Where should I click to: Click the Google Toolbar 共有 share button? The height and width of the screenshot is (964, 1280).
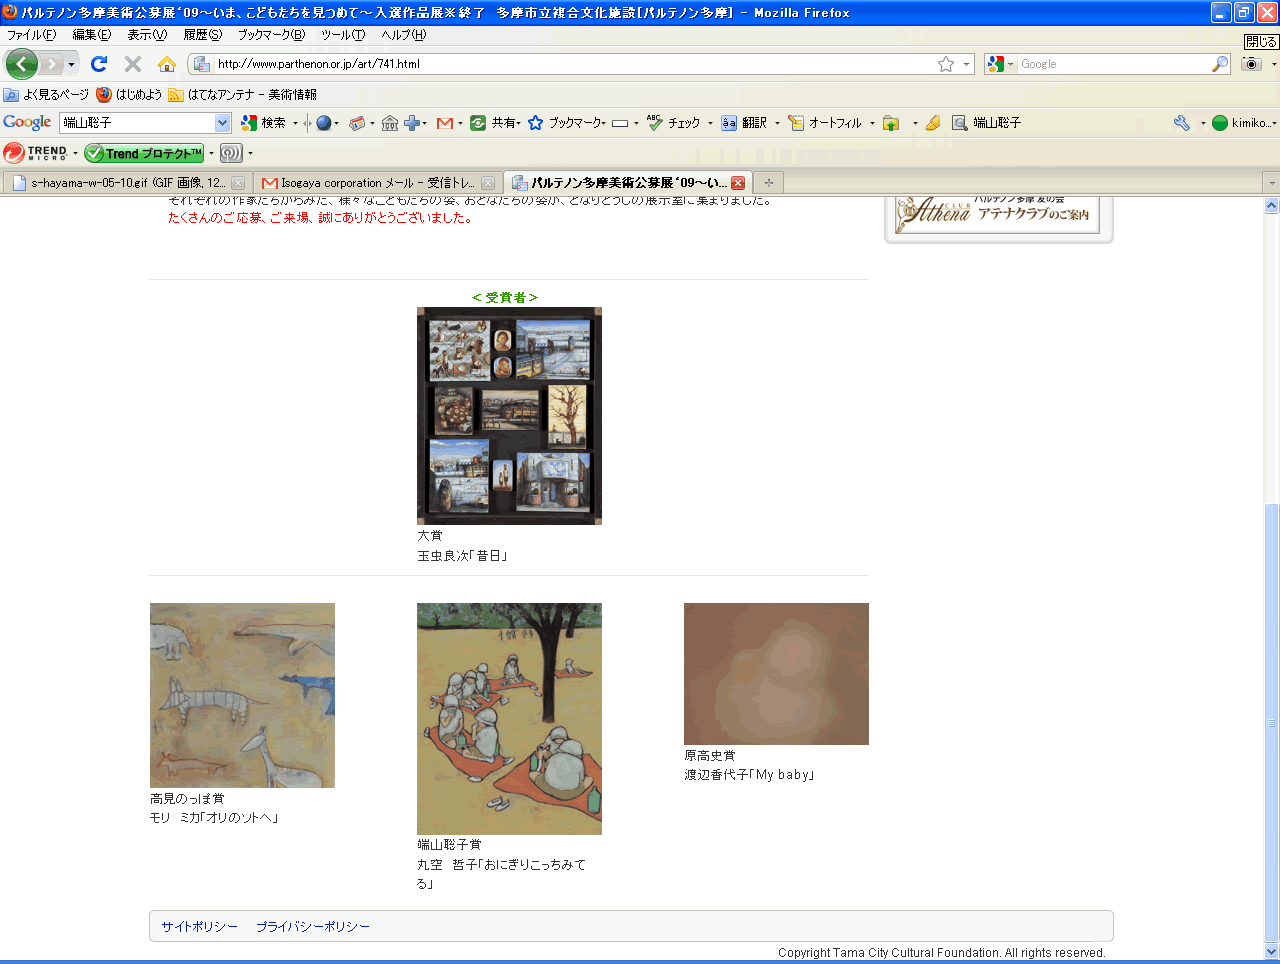(x=495, y=123)
